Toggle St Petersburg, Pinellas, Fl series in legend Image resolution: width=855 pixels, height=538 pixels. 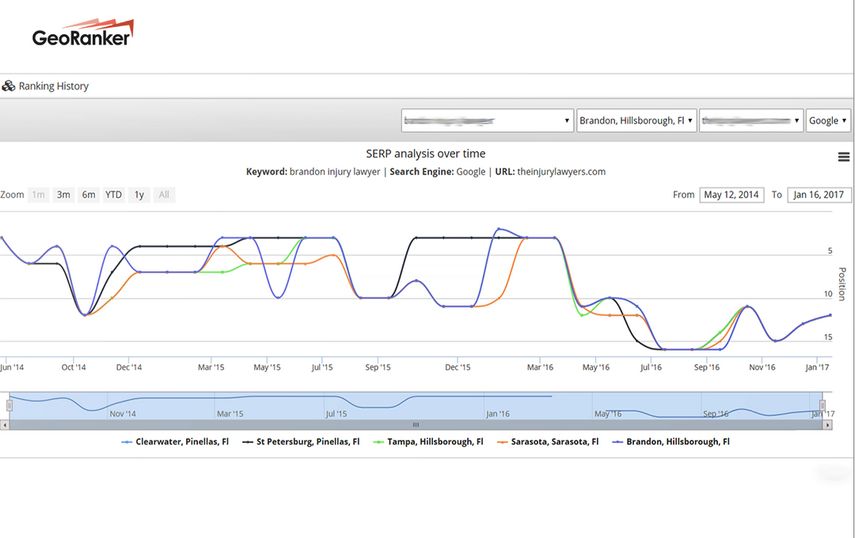click(x=301, y=442)
